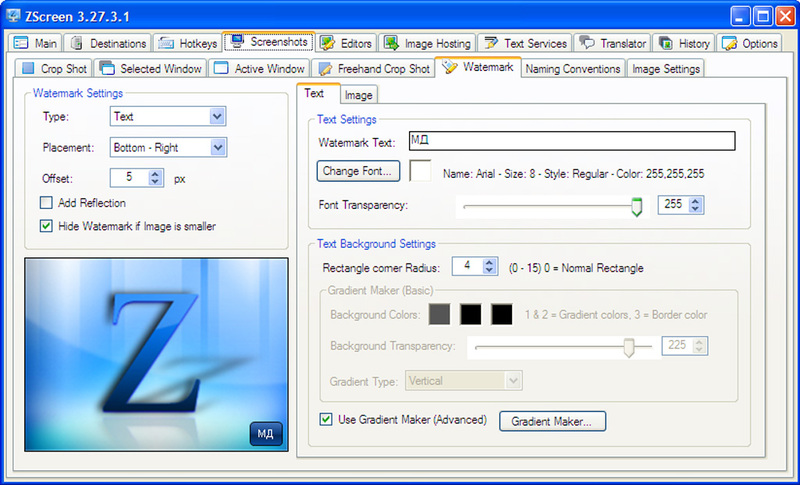Screen dimensions: 800x485
Task: Click the Main tab icon
Action: tap(20, 43)
